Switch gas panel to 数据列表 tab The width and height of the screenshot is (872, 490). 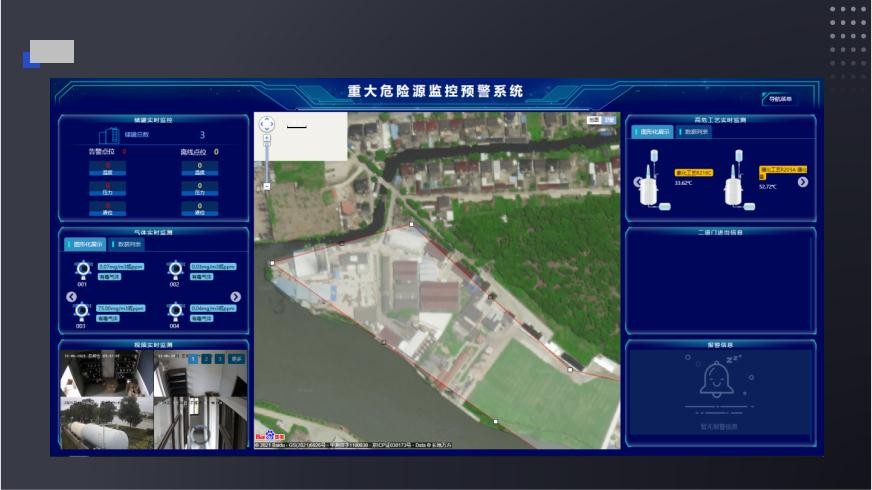coord(127,244)
